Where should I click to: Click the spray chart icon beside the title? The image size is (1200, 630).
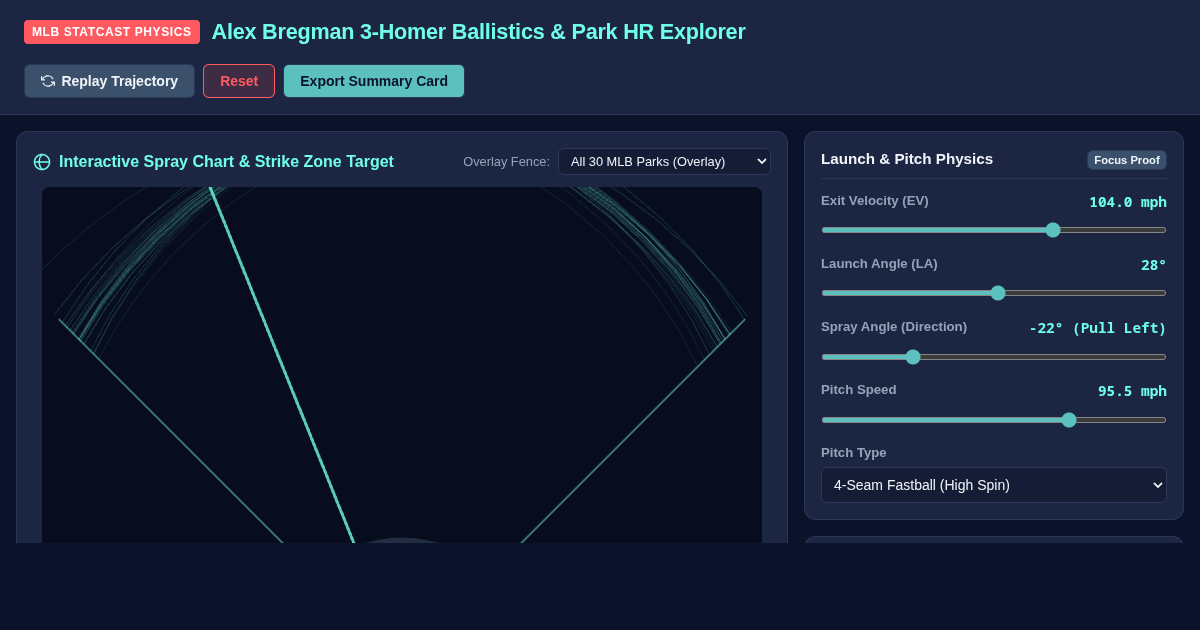(x=42, y=162)
